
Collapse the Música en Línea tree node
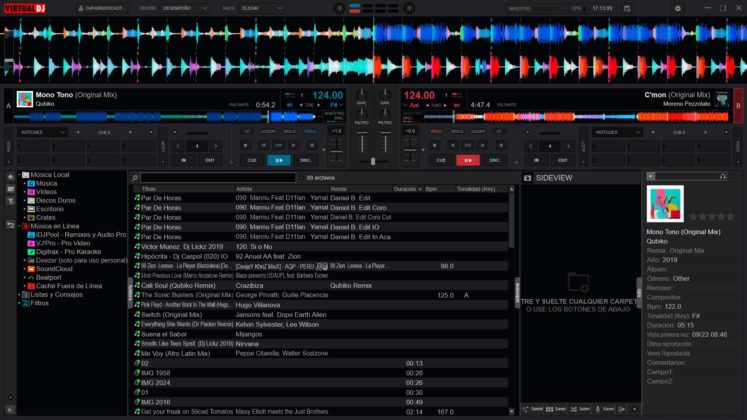click(20, 226)
